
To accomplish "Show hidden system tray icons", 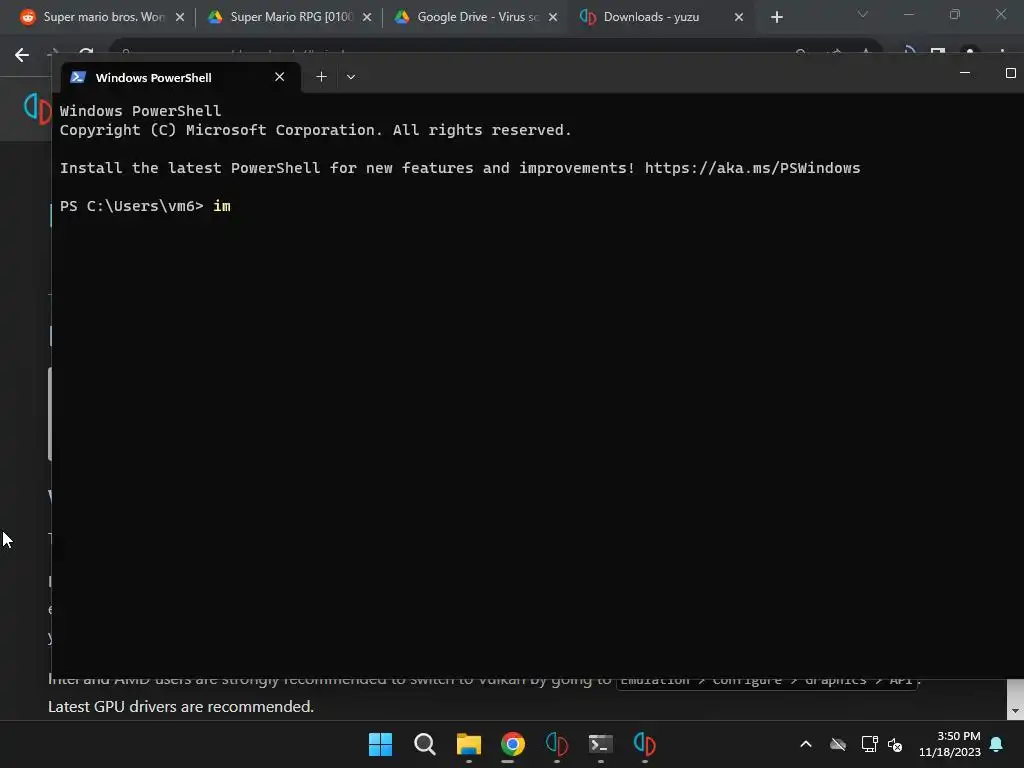I will [806, 744].
